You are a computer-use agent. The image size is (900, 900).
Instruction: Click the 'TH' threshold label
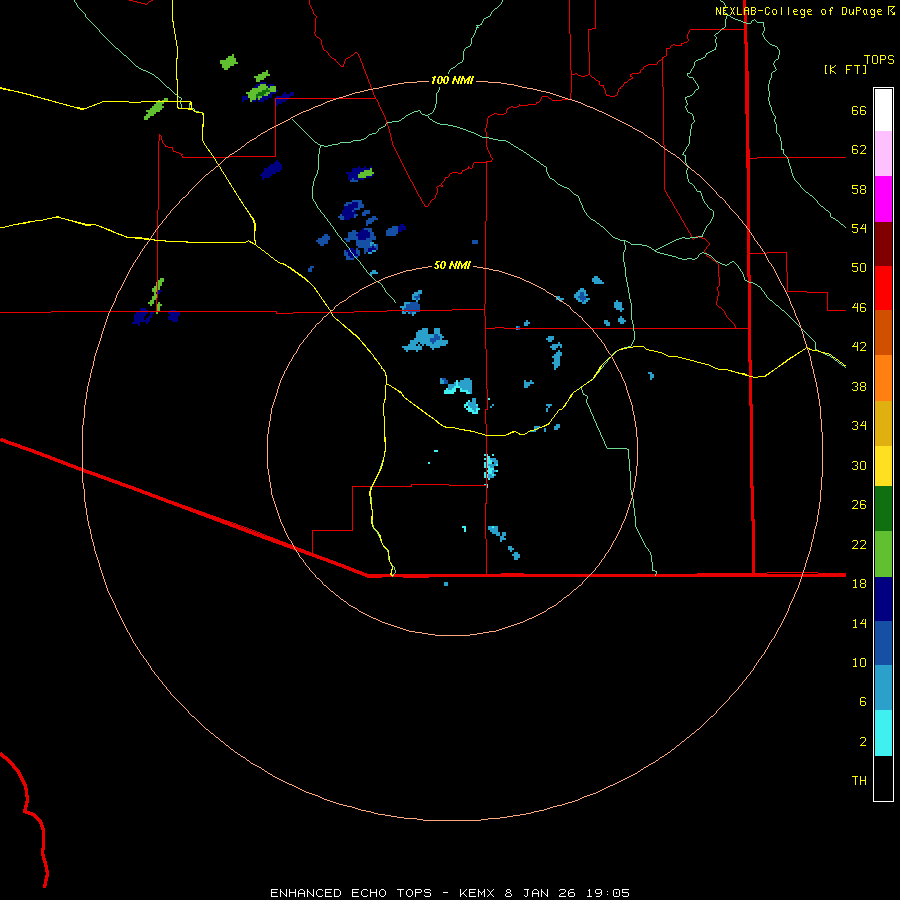click(x=859, y=781)
